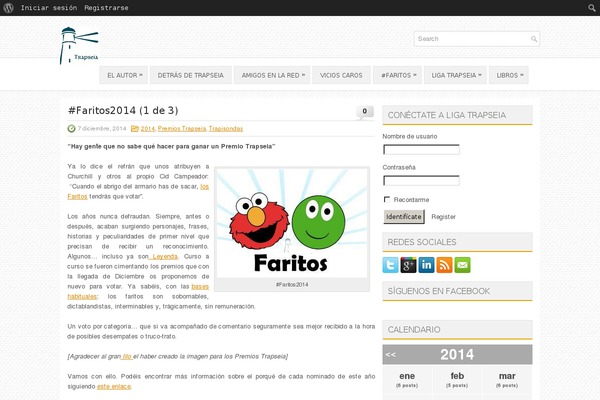Click the Trapseia lighthouse logo

(x=79, y=46)
